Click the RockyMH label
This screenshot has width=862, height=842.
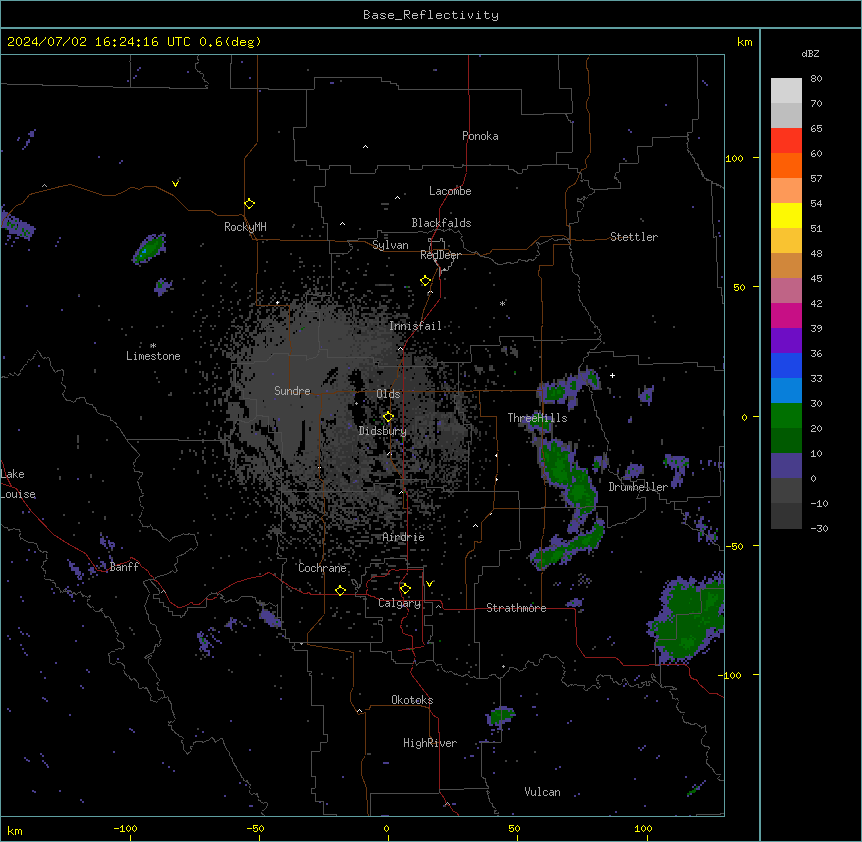point(245,227)
